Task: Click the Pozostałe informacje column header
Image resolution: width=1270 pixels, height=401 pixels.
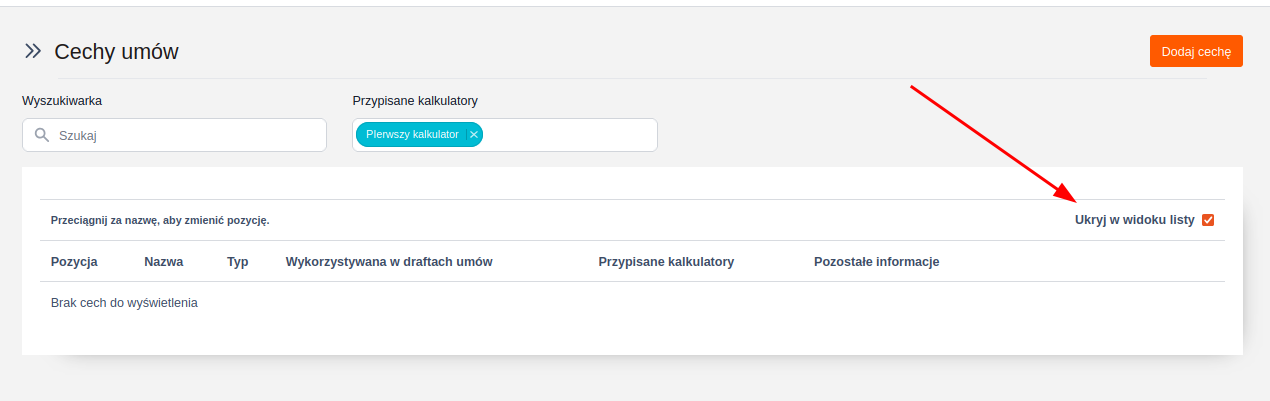Action: pos(876,262)
